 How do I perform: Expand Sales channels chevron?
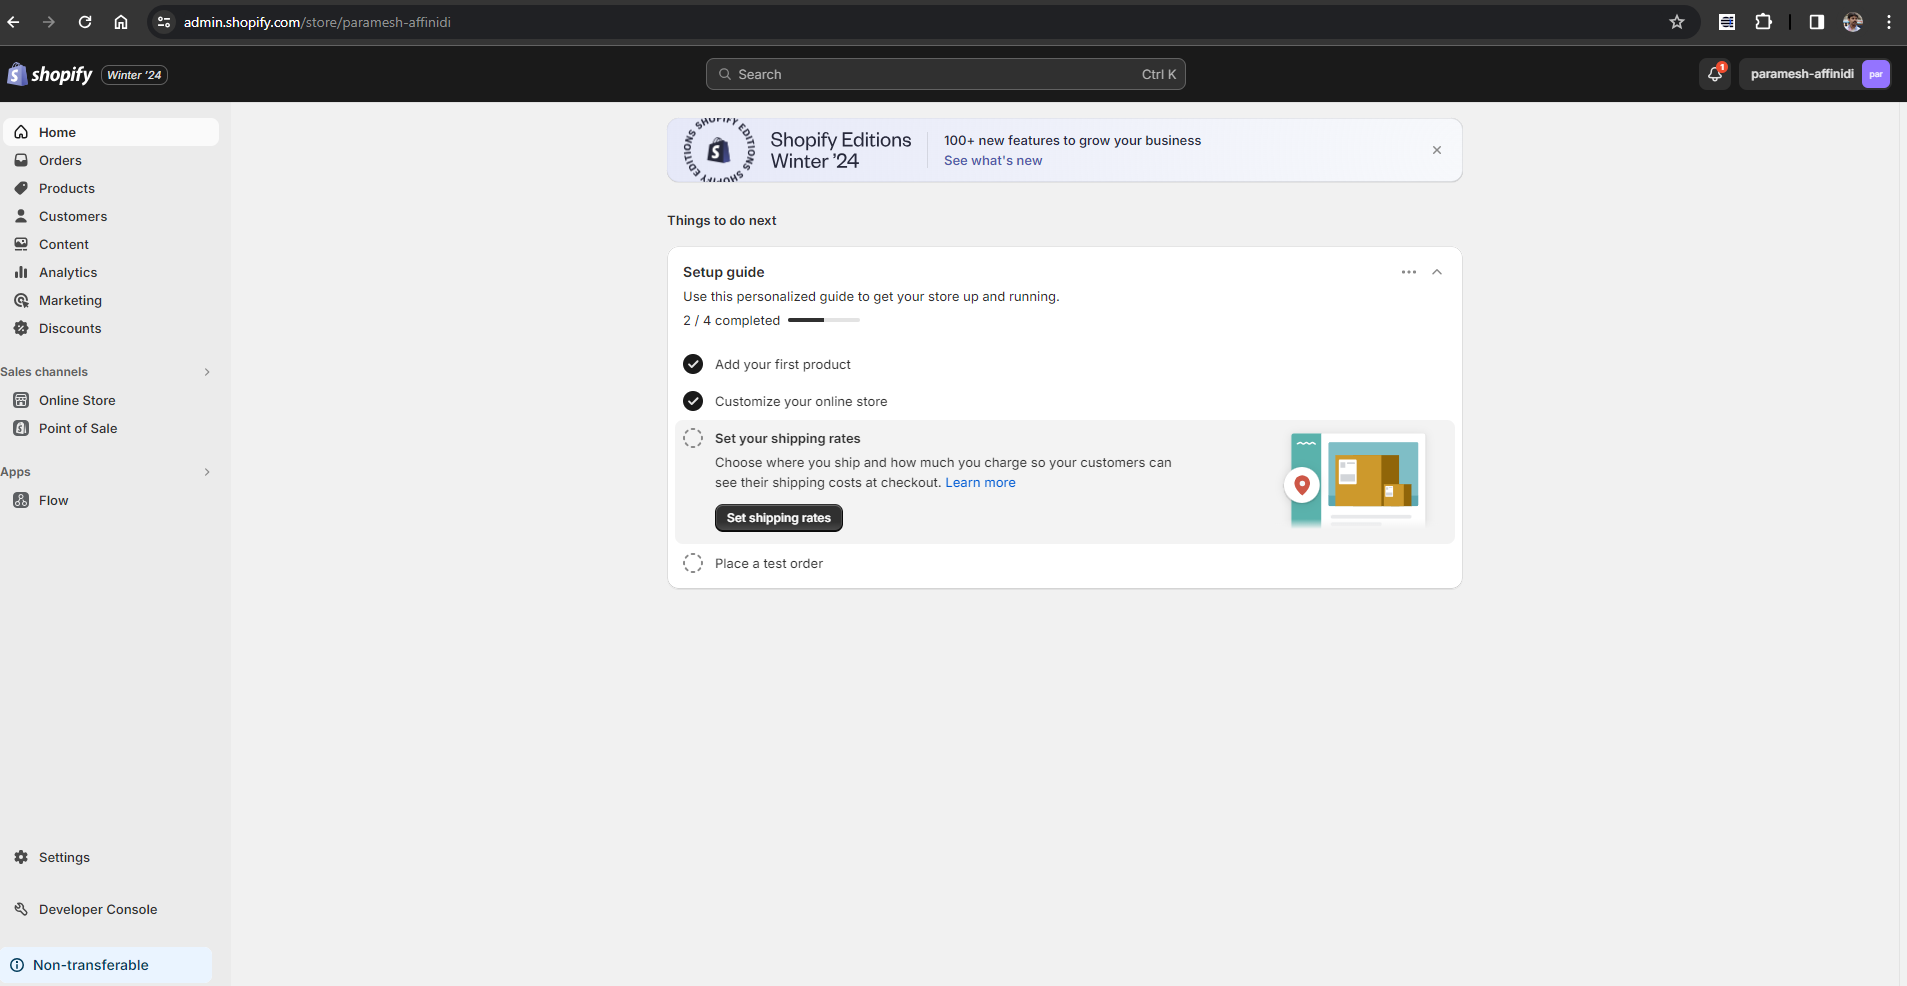[207, 372]
